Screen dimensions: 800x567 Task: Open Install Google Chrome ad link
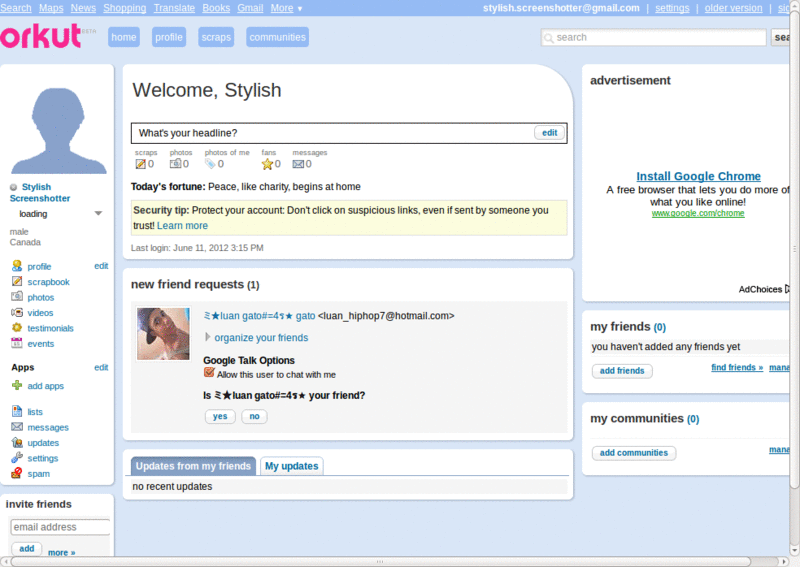(698, 176)
